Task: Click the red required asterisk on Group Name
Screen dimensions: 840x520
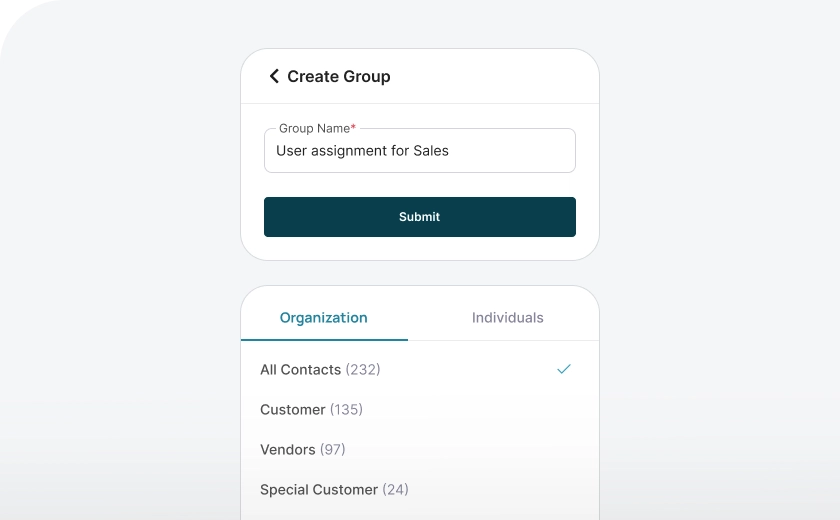Action: [x=353, y=128]
